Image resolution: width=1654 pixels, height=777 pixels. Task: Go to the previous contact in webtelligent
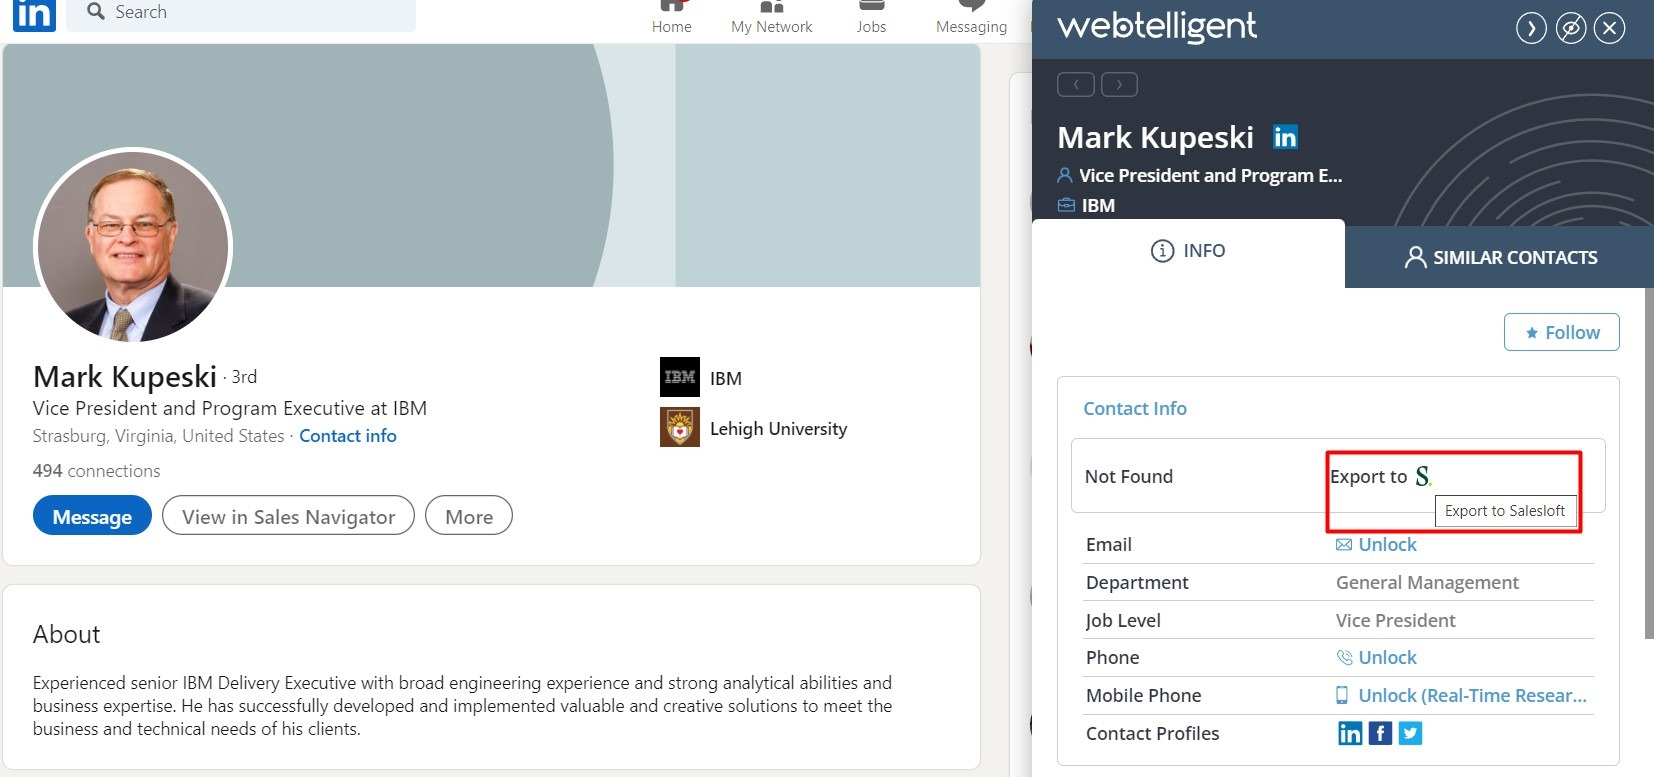[x=1076, y=85]
